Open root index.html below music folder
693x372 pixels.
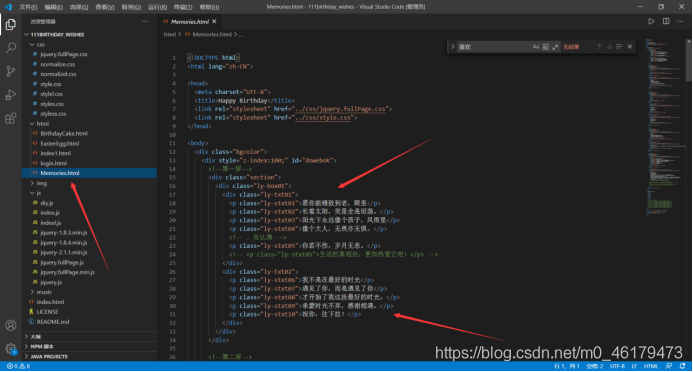click(50, 302)
